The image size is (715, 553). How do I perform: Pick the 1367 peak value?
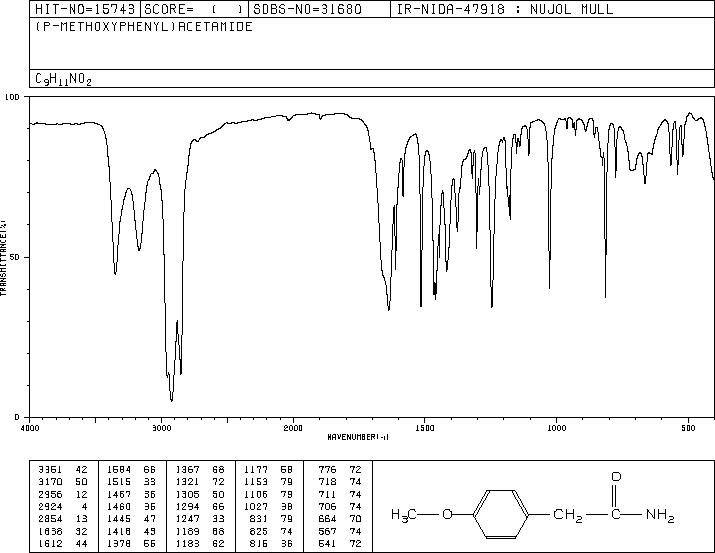click(188, 470)
